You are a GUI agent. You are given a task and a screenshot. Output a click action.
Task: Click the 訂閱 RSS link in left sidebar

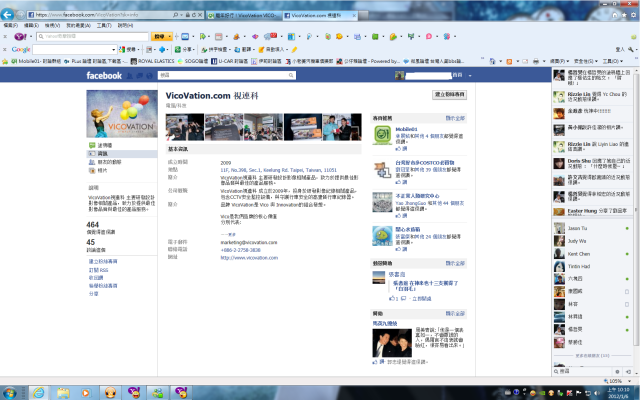pos(98,270)
